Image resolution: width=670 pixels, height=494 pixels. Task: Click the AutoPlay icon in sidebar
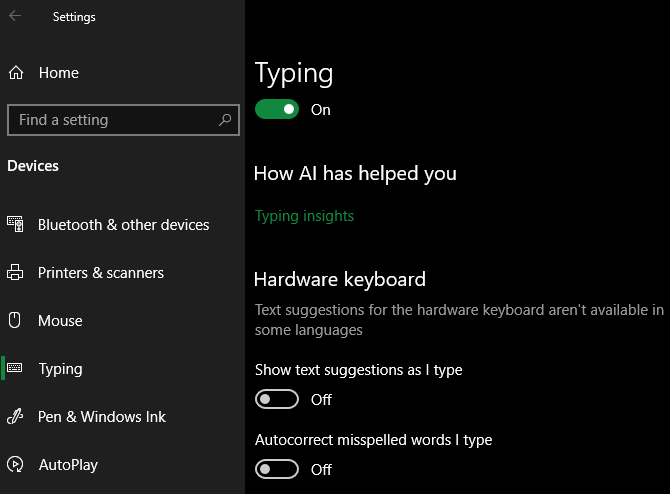pos(15,465)
